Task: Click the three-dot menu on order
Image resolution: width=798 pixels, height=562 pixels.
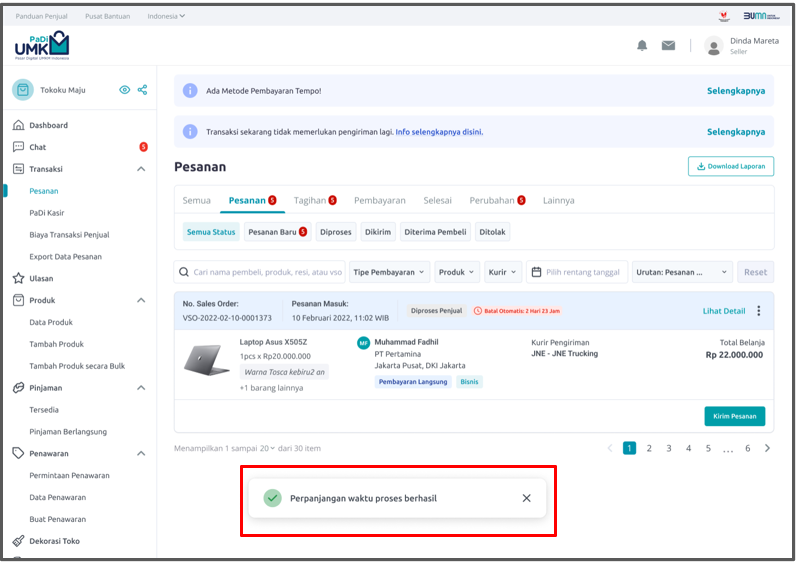Action: (x=758, y=311)
